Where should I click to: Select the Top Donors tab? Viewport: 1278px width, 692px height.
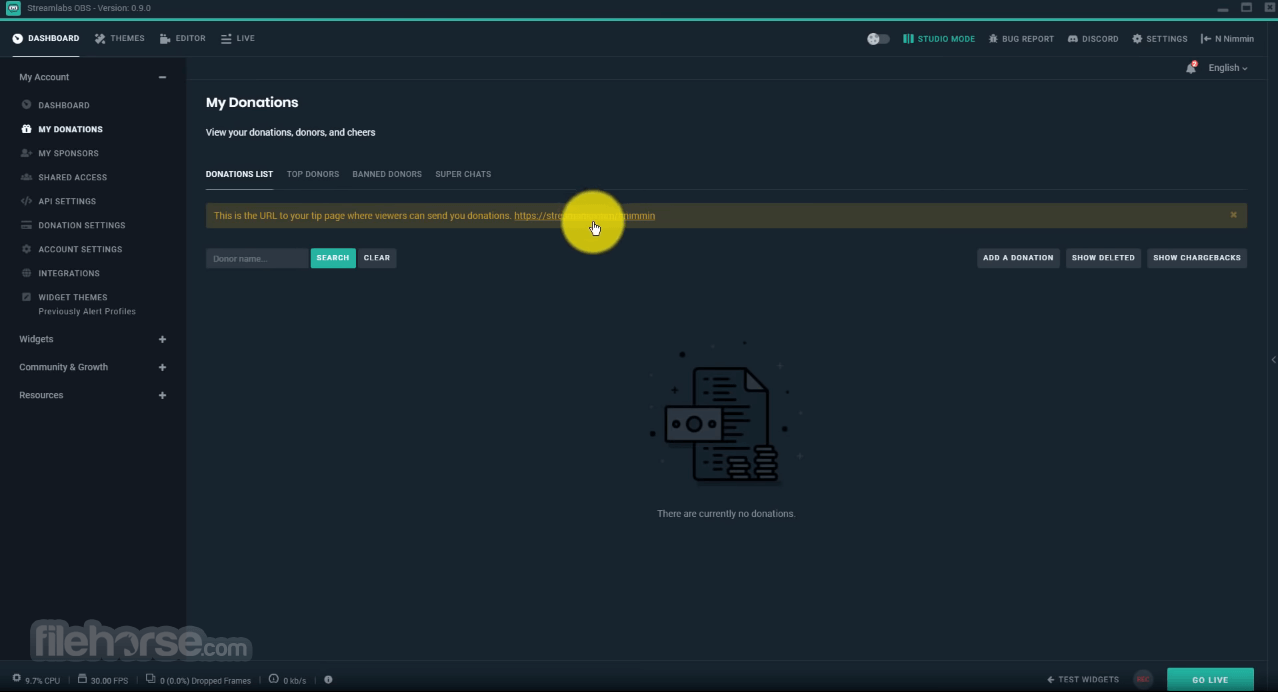(313, 174)
